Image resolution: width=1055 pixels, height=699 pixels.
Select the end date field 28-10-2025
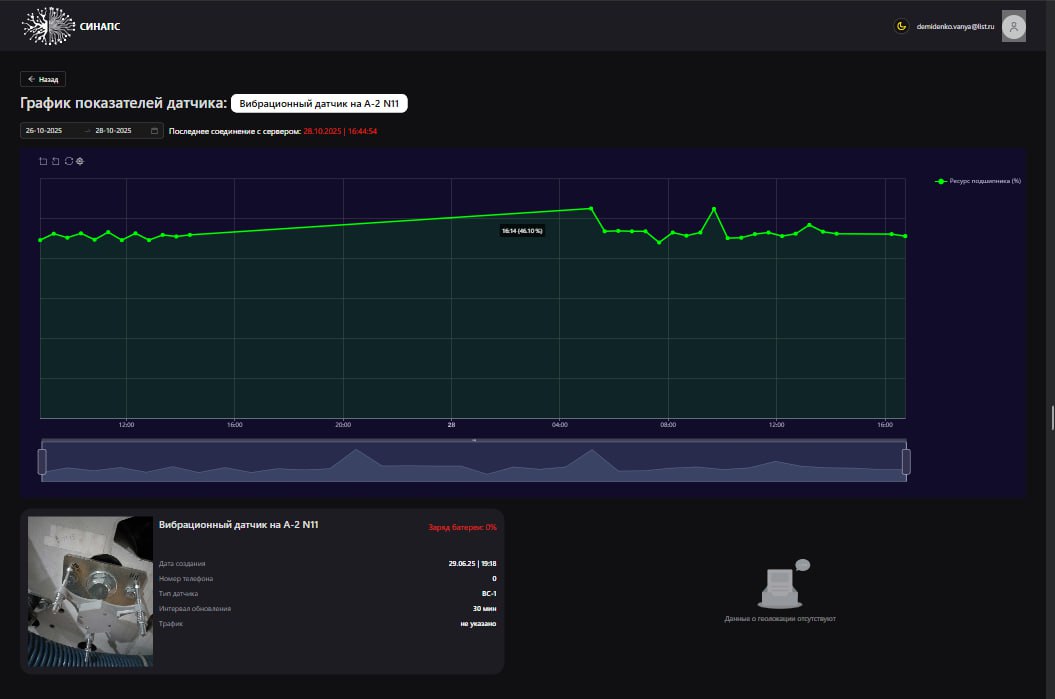(x=113, y=131)
